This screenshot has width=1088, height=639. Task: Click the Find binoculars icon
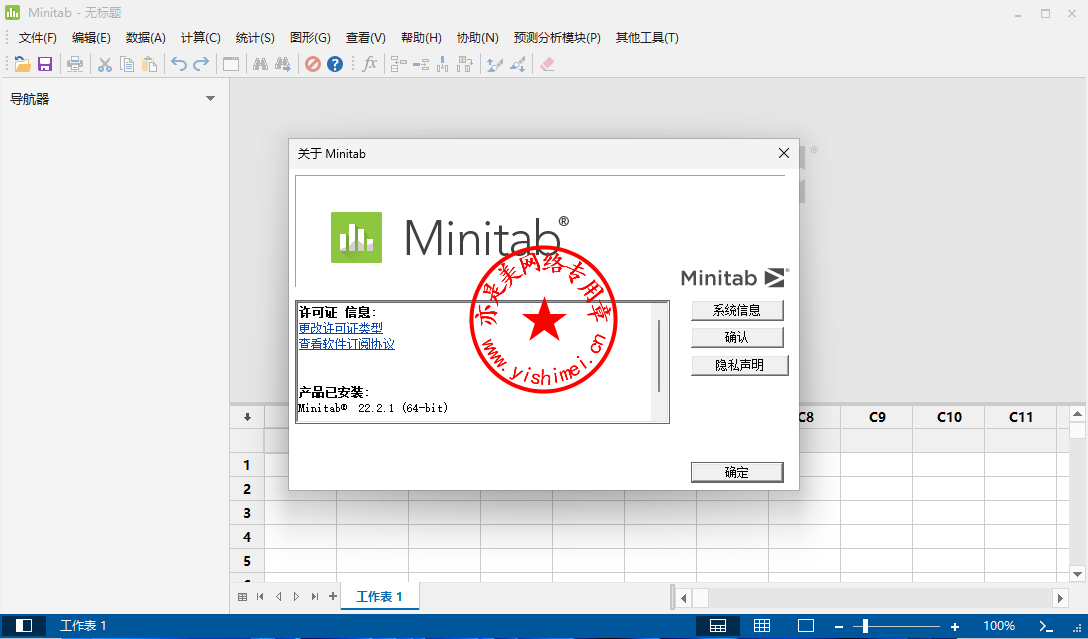click(260, 65)
